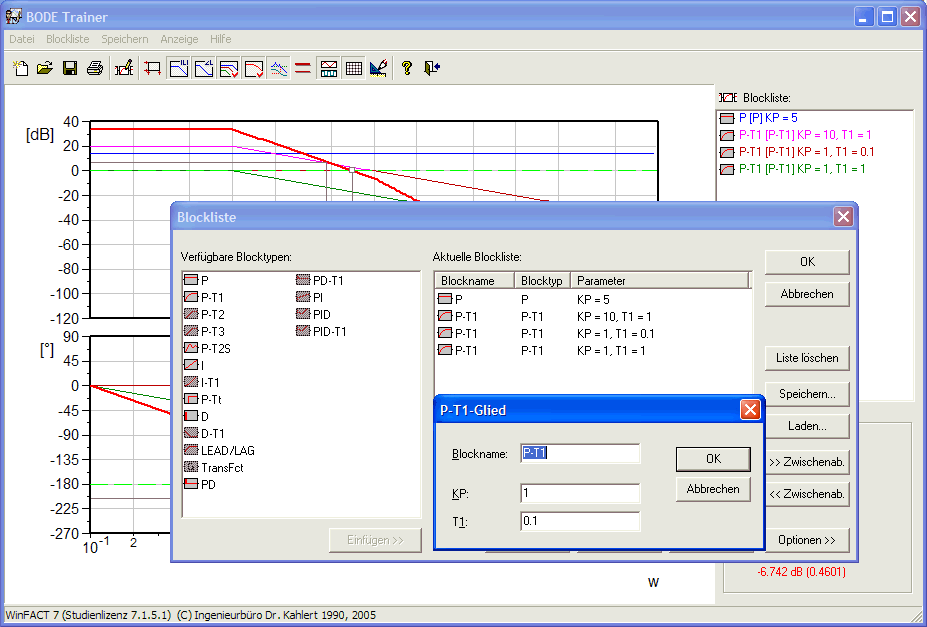Click the Laden... button

tap(807, 425)
